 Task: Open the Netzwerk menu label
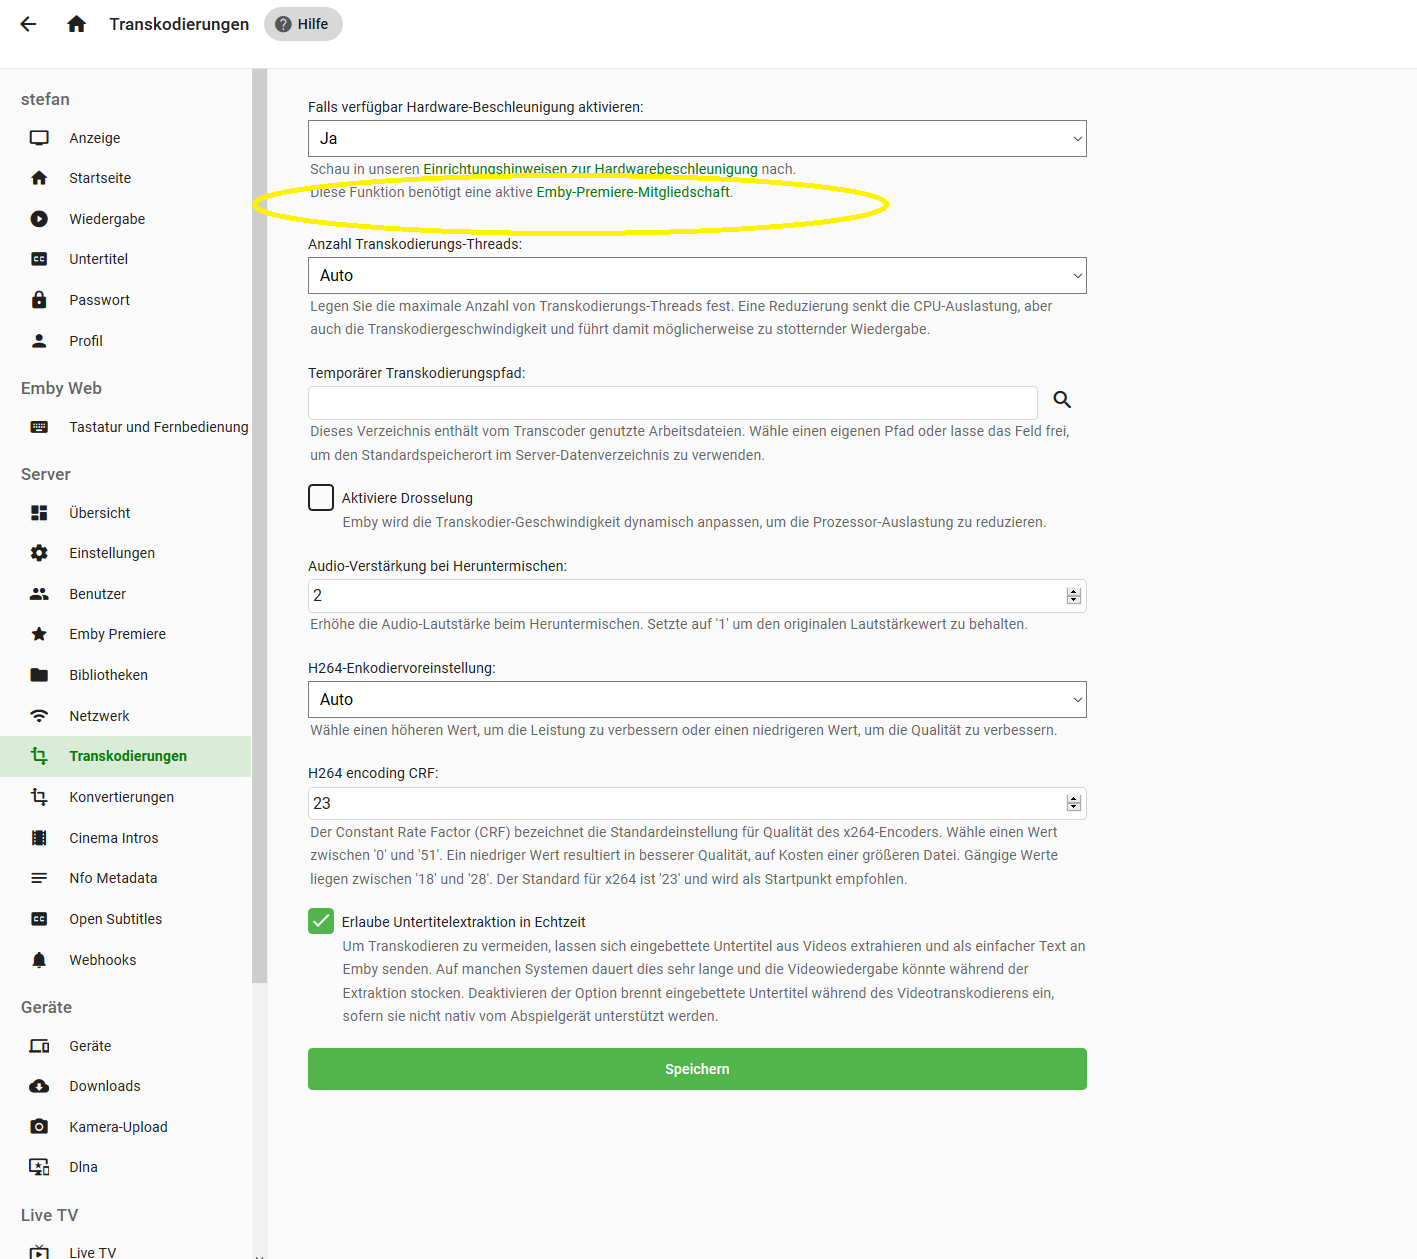99,716
